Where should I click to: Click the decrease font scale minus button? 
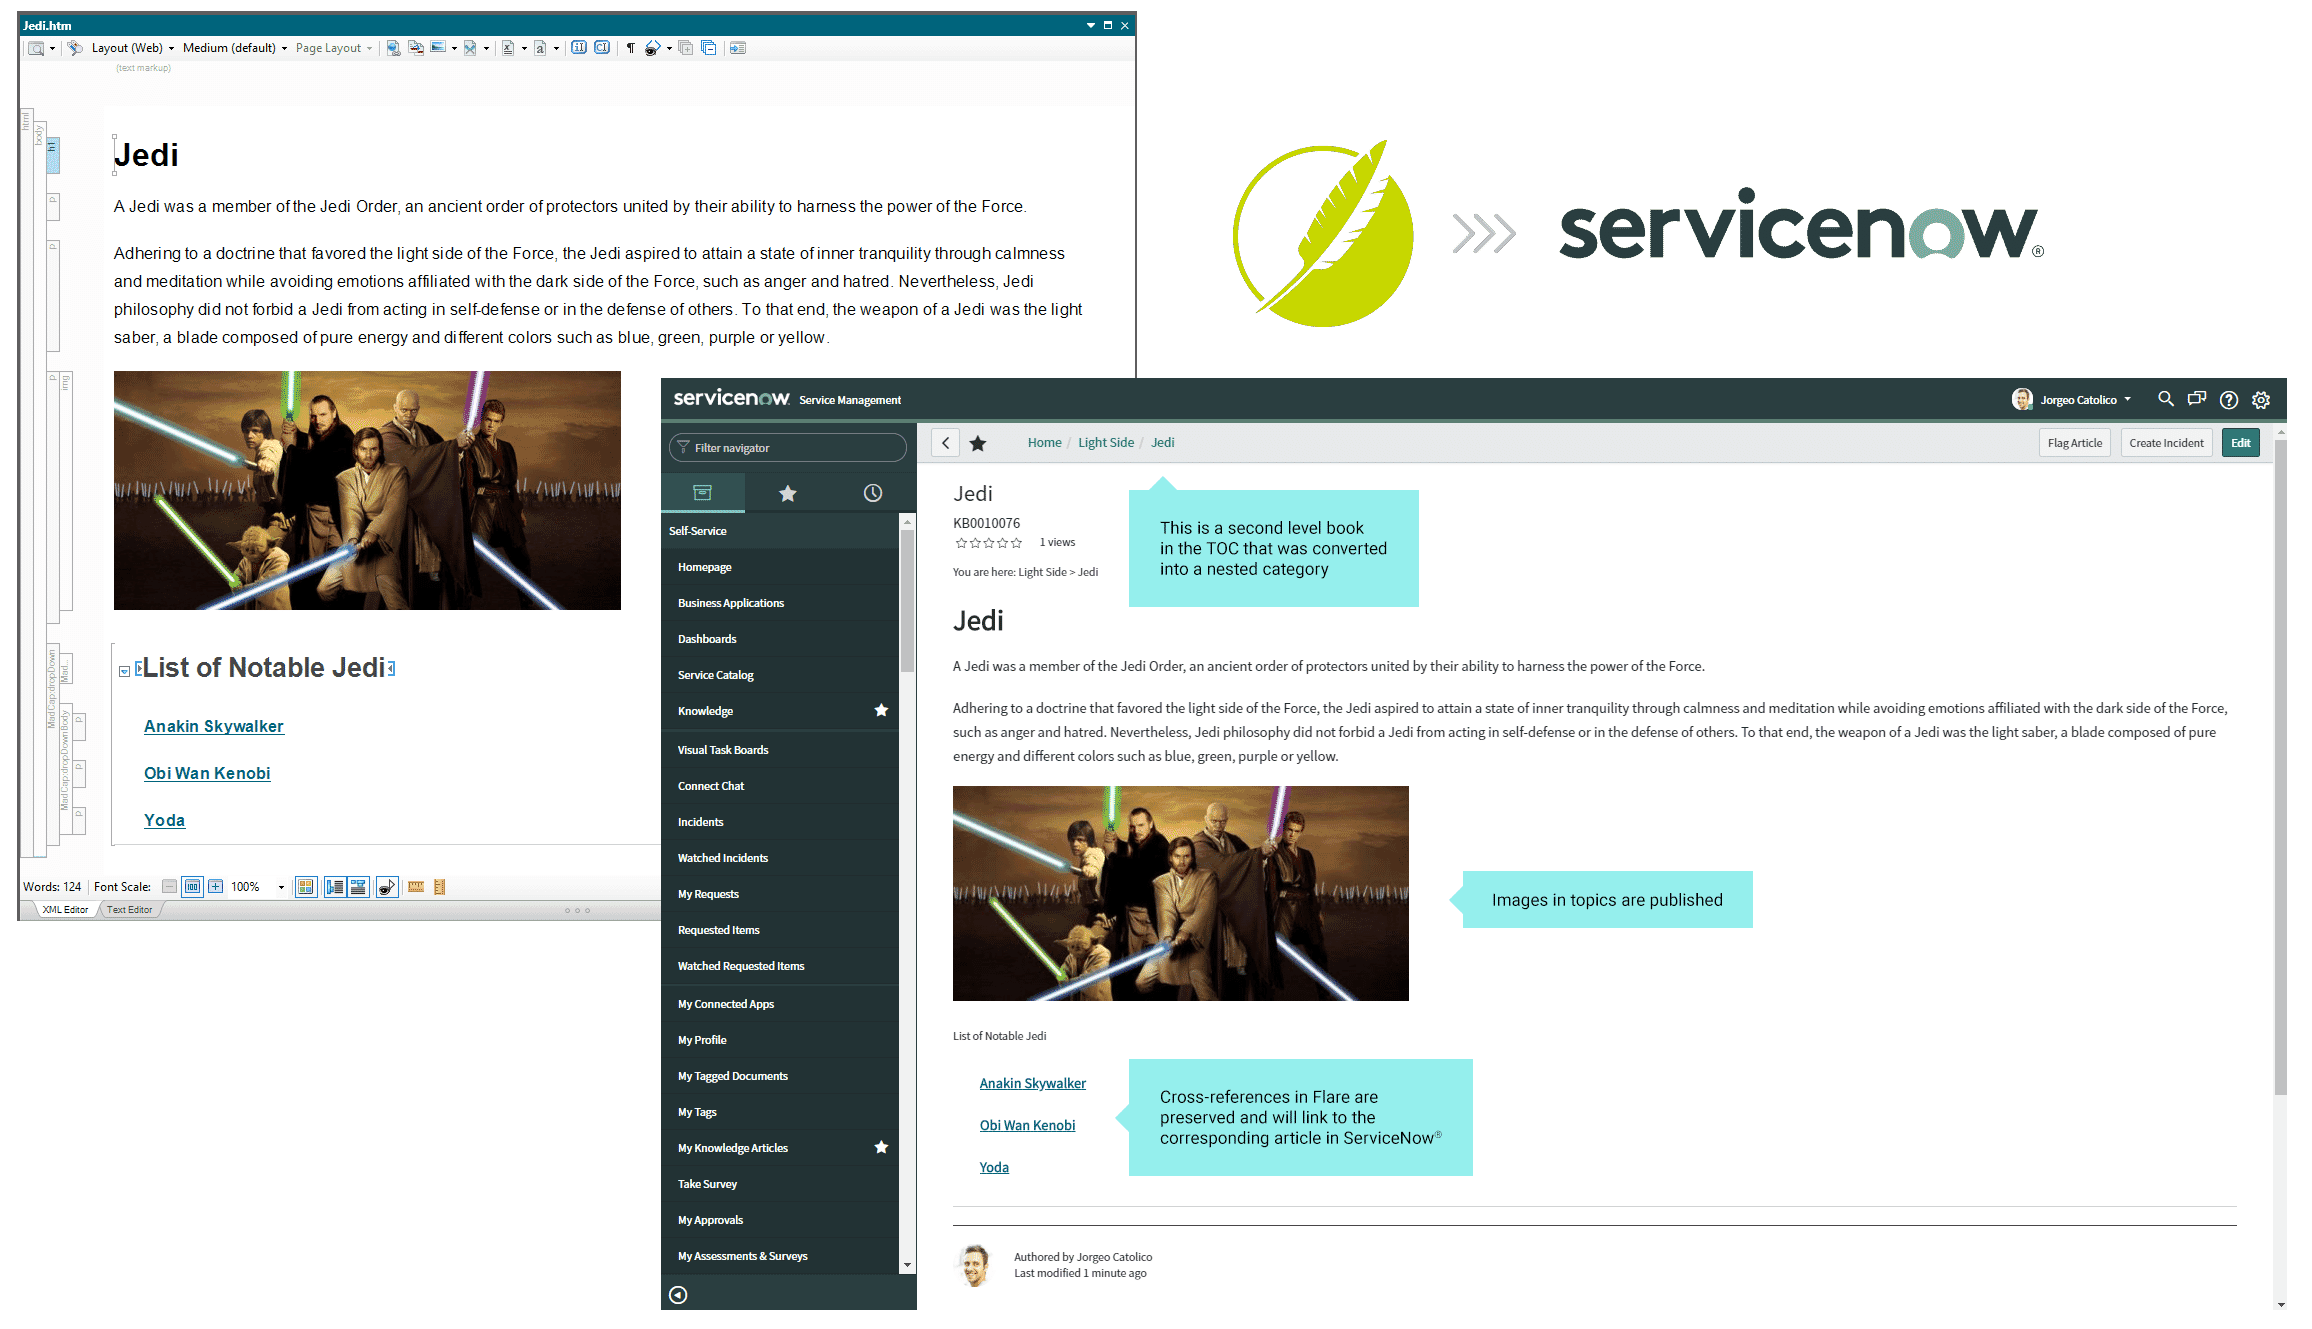[x=170, y=887]
